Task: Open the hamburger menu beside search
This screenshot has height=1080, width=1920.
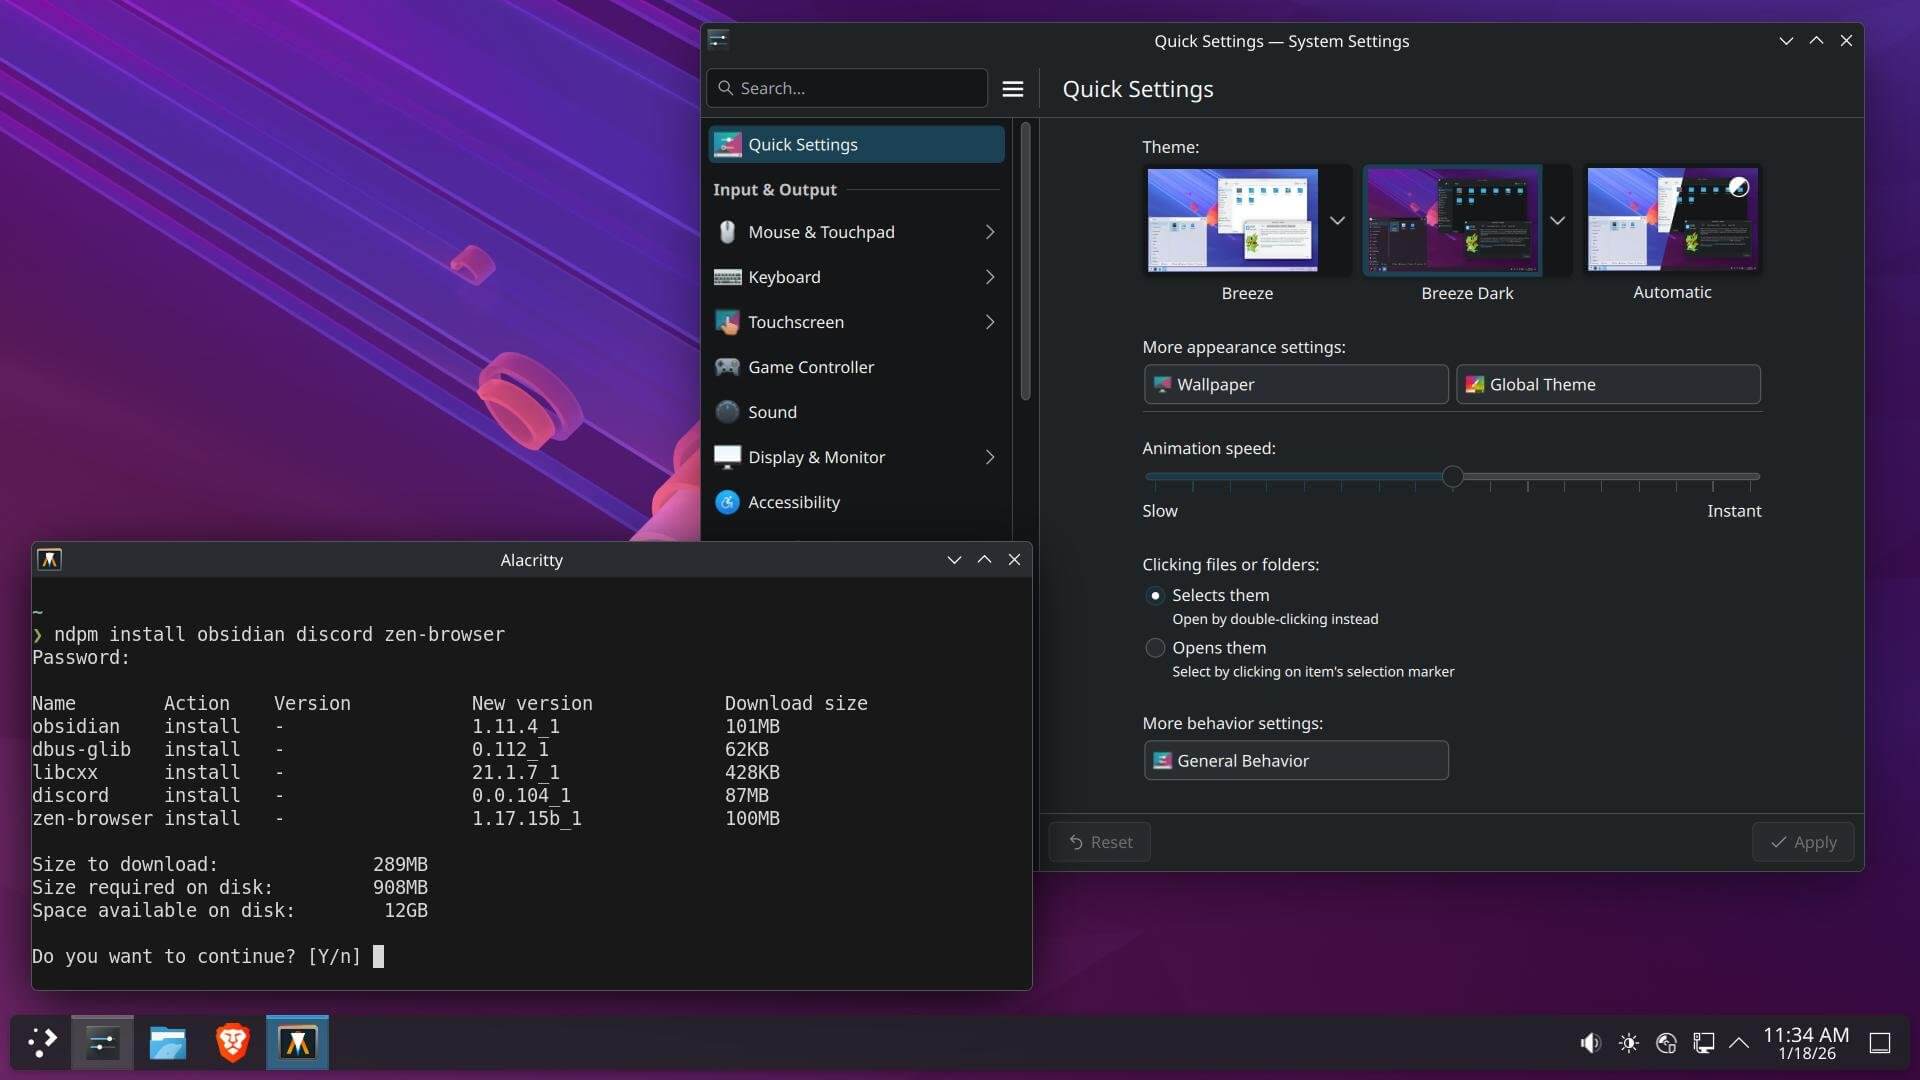Action: pyautogui.click(x=1012, y=89)
